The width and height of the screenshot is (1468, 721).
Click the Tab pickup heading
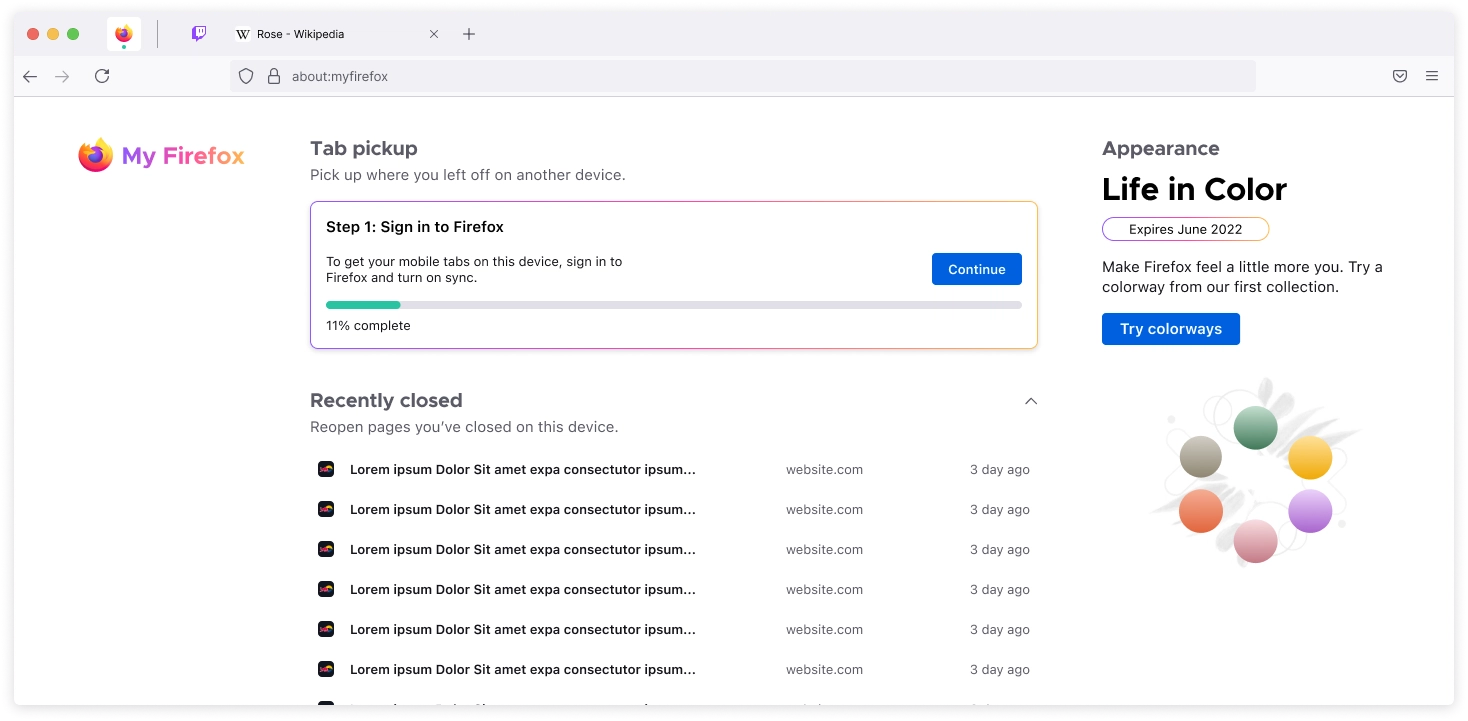364,149
